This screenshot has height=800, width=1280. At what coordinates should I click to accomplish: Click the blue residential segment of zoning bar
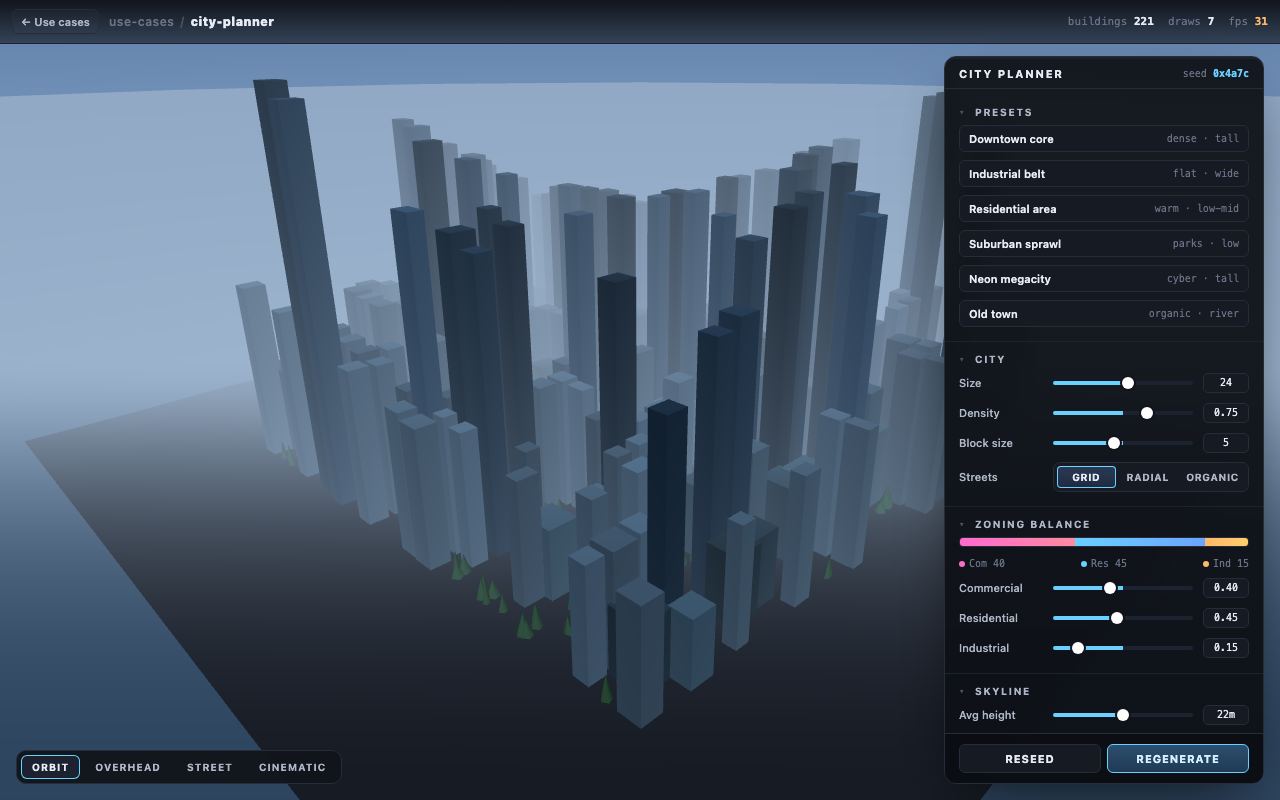(1140, 542)
